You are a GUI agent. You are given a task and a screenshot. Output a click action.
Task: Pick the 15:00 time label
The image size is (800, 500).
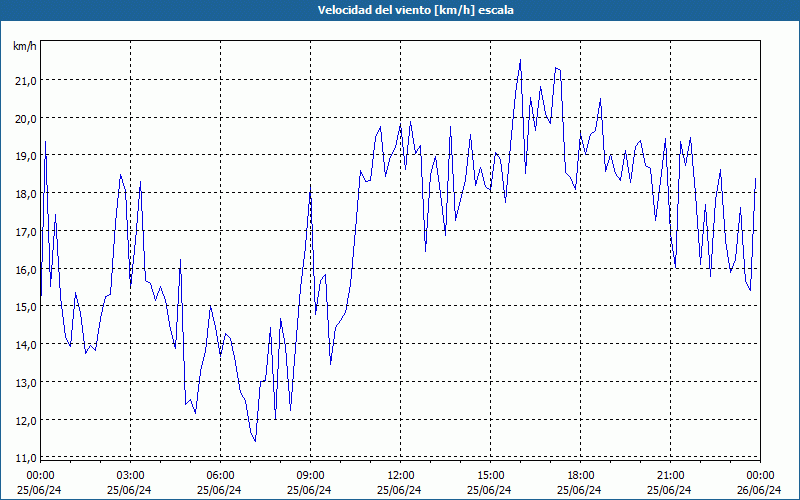tap(490, 476)
